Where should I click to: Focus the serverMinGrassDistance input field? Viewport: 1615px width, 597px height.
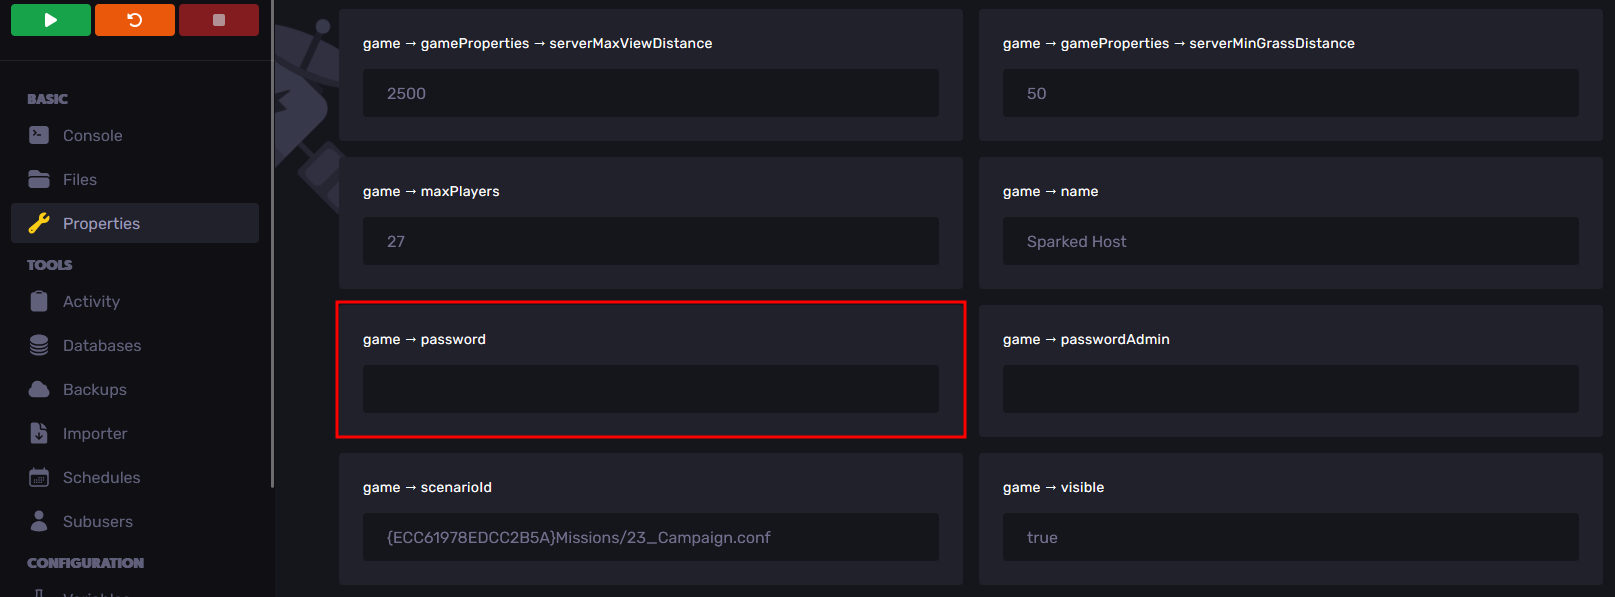click(x=1290, y=93)
